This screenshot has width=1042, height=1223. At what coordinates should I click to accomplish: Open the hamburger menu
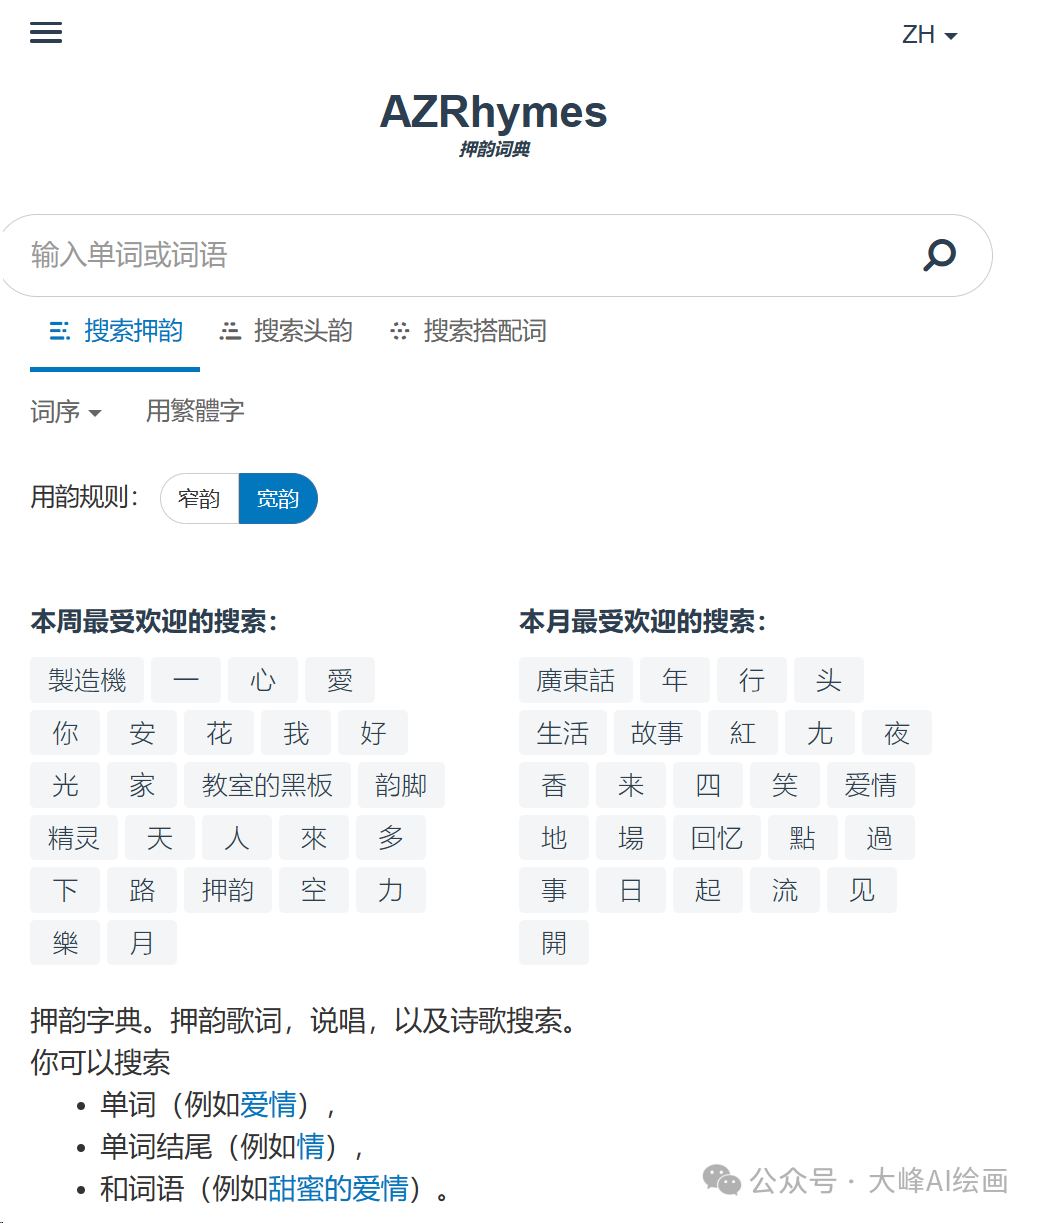point(46,33)
